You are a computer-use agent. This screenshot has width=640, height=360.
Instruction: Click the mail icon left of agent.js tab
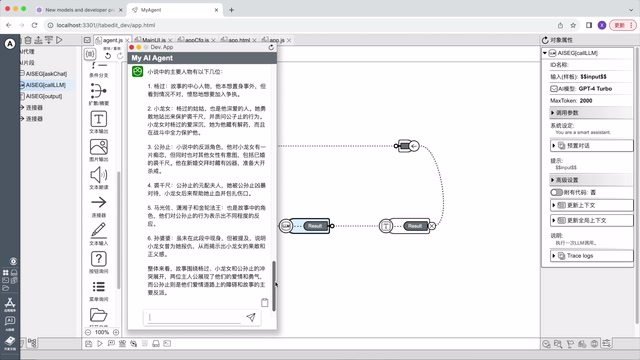pyautogui.click(x=87, y=40)
